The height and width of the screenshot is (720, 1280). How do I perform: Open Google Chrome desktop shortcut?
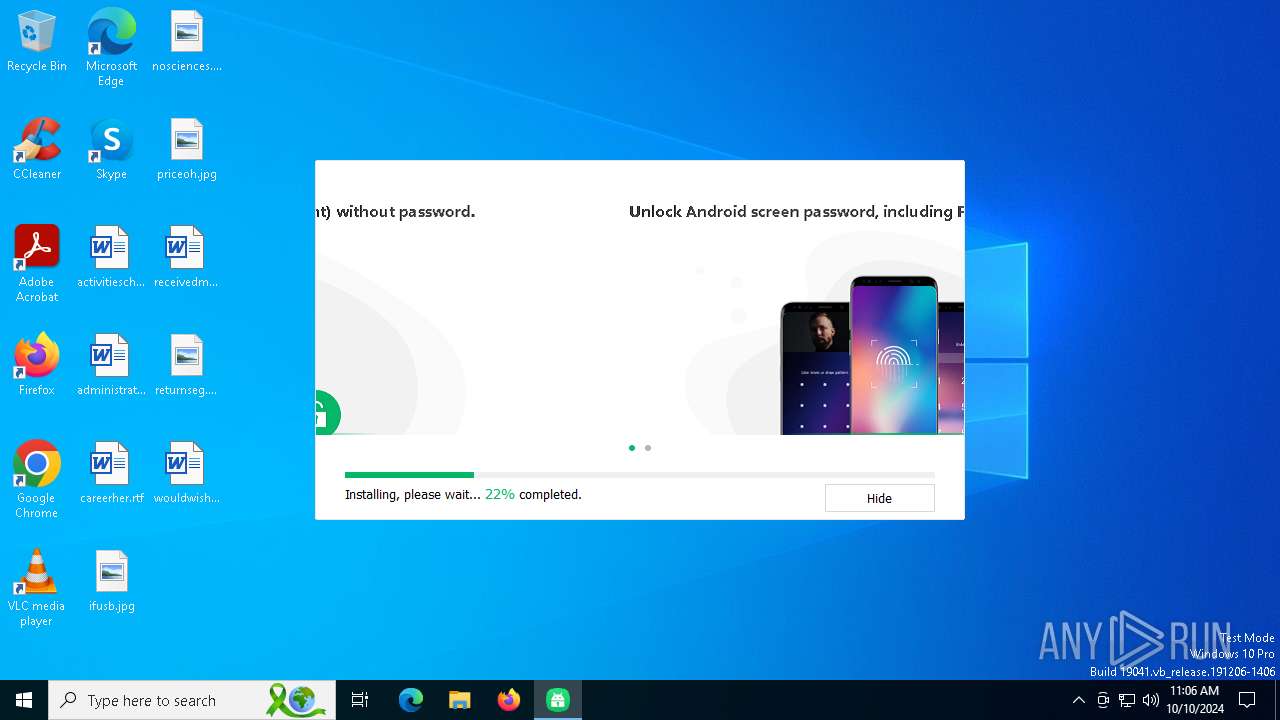coord(37,480)
